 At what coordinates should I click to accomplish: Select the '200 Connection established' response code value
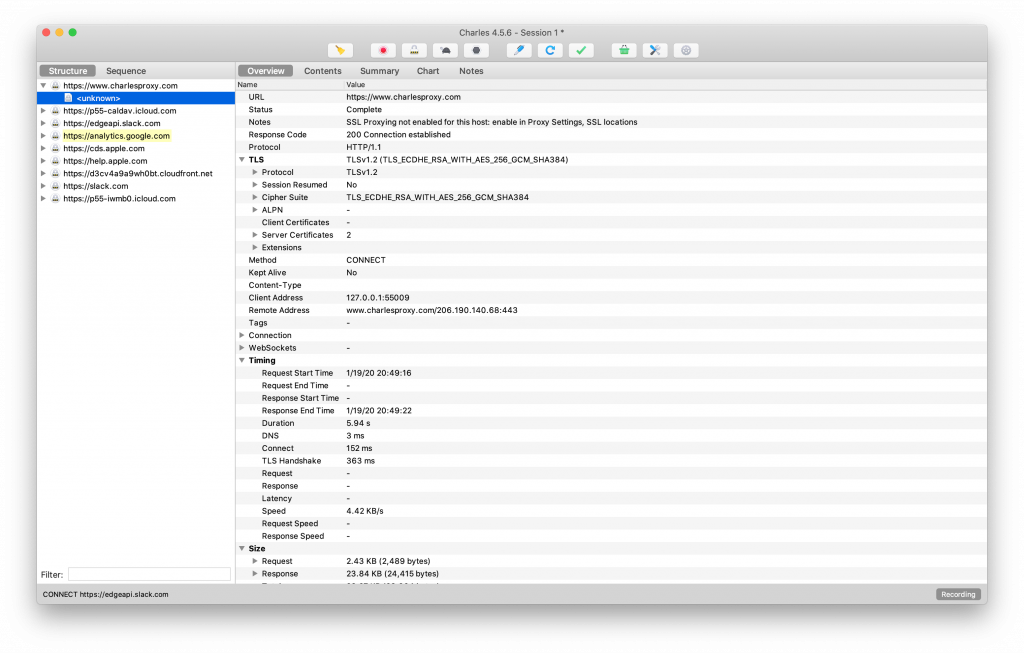(398, 135)
